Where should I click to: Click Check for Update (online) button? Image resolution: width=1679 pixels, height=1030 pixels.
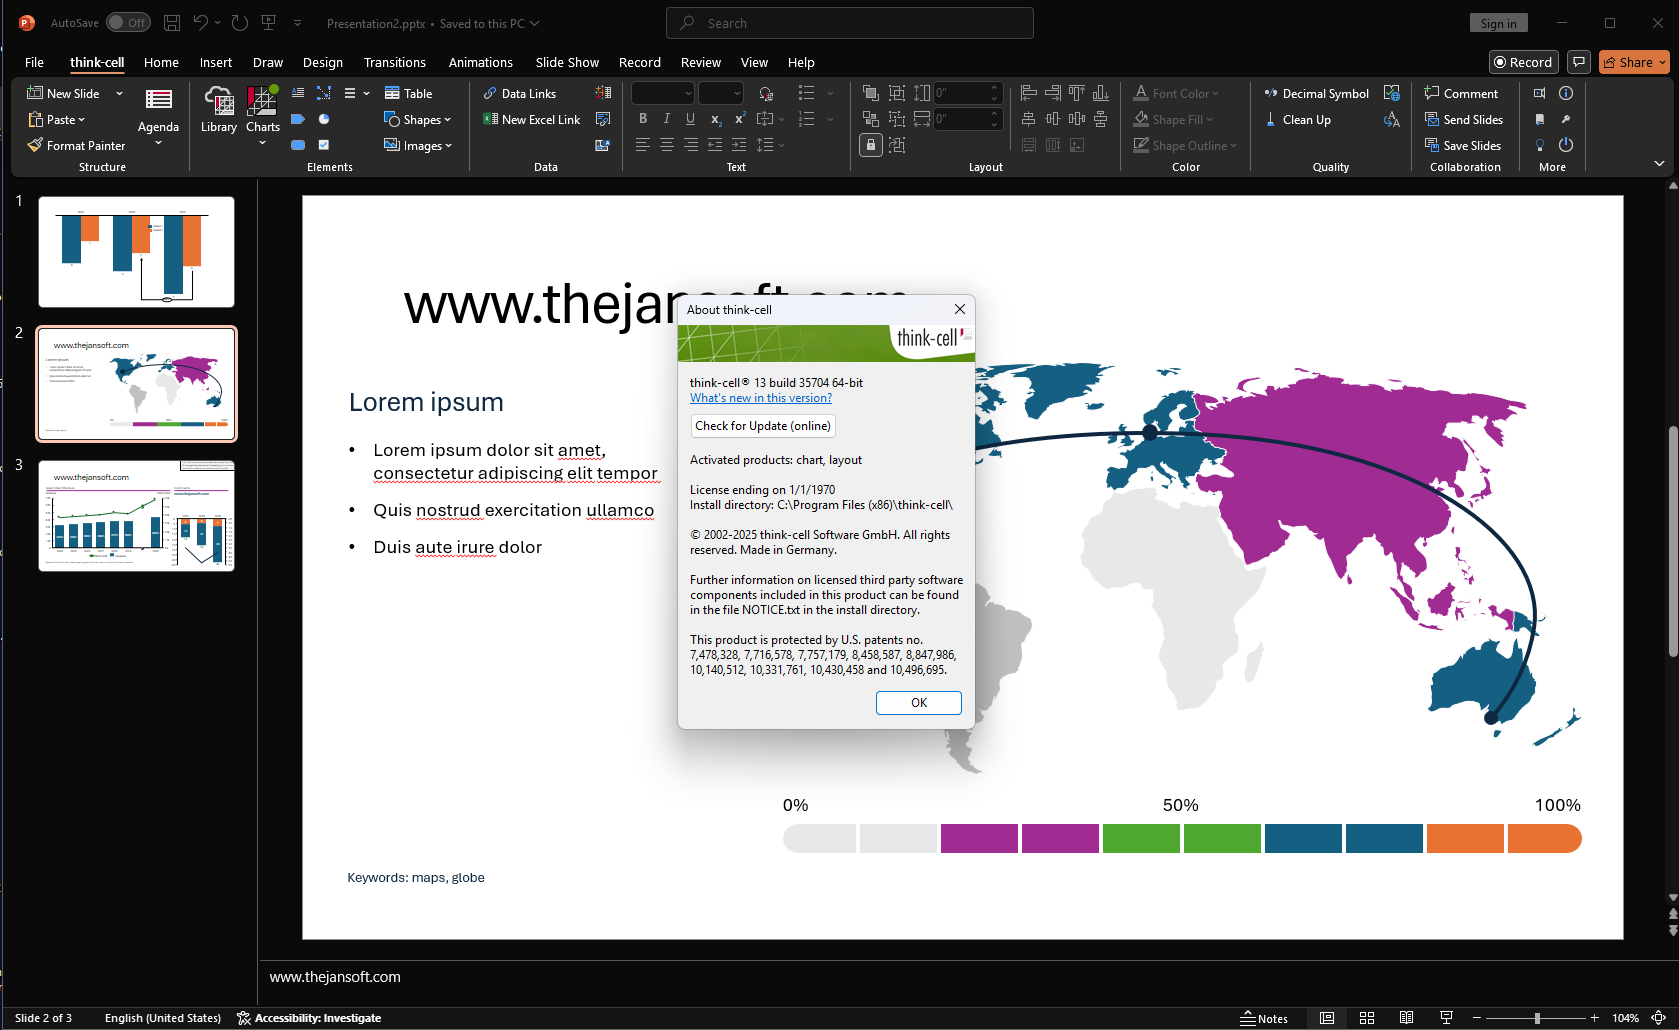(x=762, y=426)
